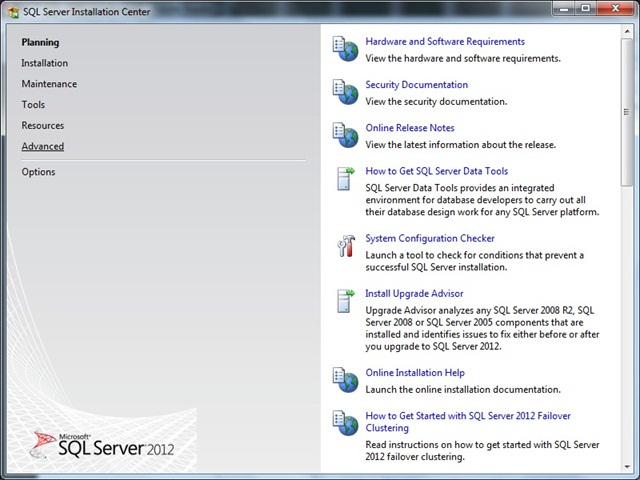This screenshot has height=480, width=640.
Task: Click the scrollbar down arrow
Action: click(627, 467)
